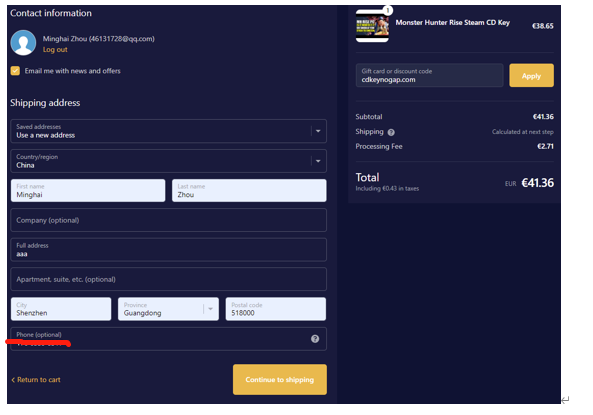This screenshot has height=415, width=593.
Task: Click the Company (optional) field
Action: (x=169, y=220)
